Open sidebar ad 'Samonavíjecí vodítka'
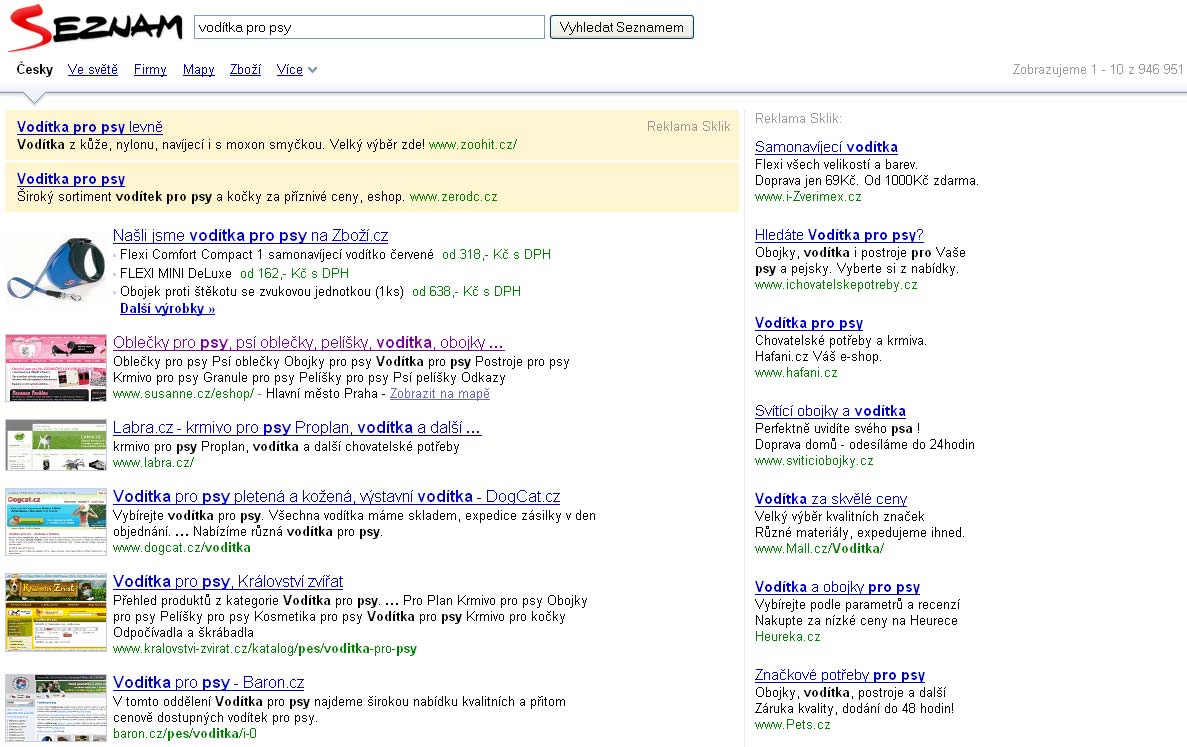Image resolution: width=1187 pixels, height=747 pixels. click(x=826, y=148)
